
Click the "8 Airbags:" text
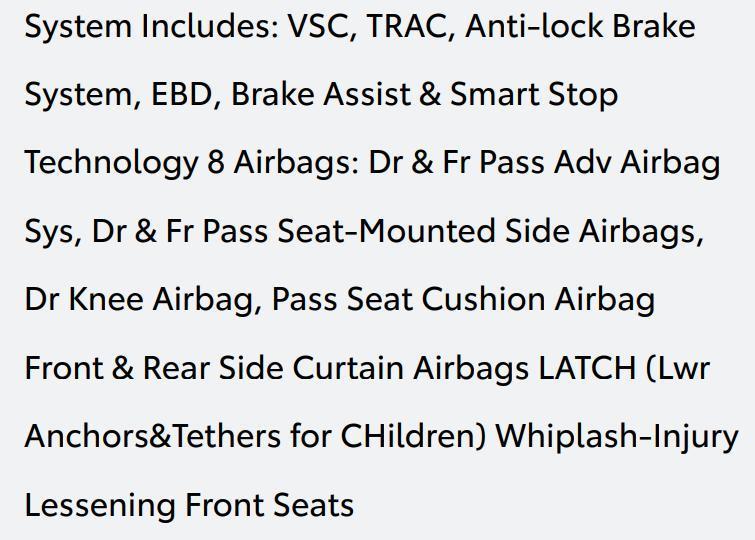point(283,163)
